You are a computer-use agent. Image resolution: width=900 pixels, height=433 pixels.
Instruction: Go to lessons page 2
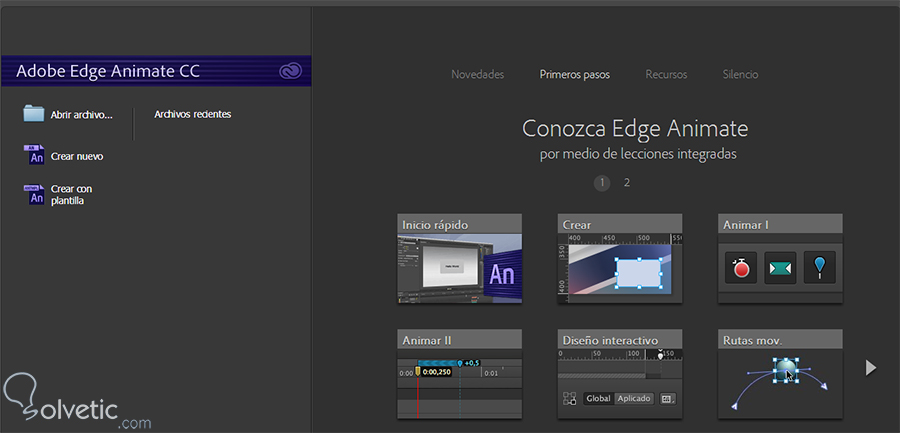(x=627, y=183)
